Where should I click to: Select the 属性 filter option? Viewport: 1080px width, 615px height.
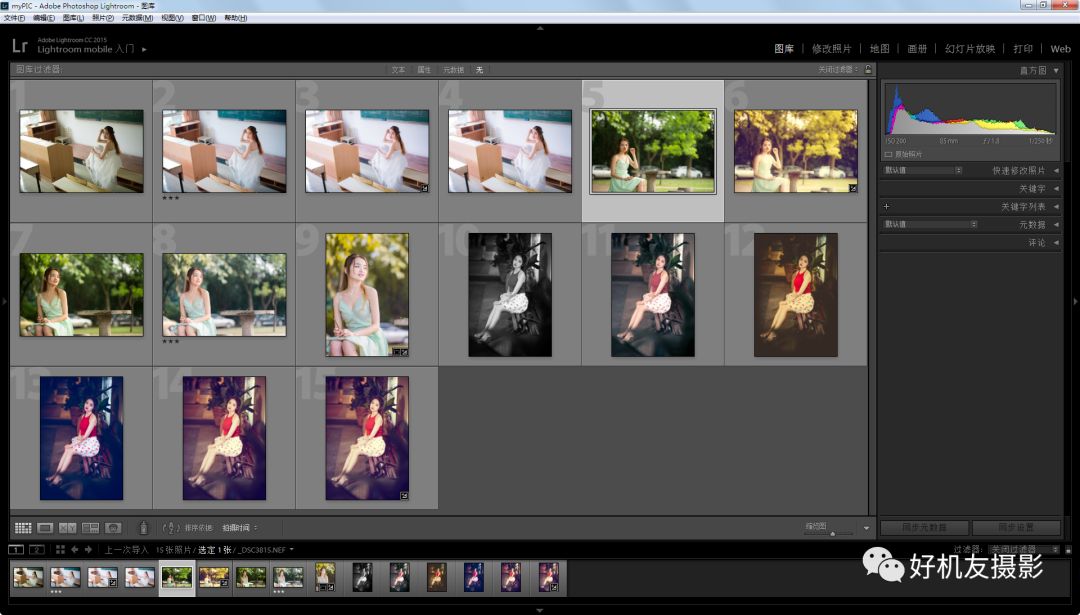tap(424, 70)
